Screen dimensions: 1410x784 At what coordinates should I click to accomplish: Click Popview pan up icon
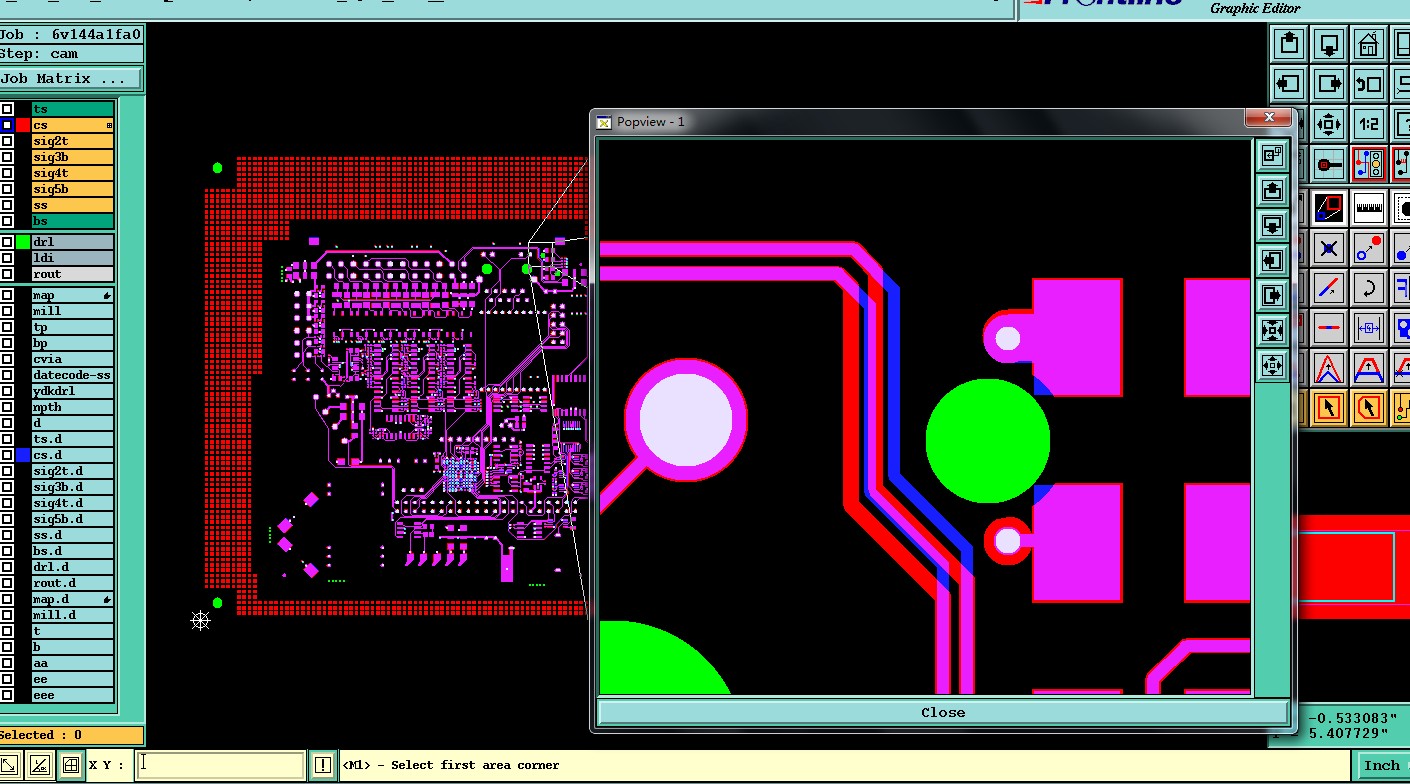tap(1272, 190)
